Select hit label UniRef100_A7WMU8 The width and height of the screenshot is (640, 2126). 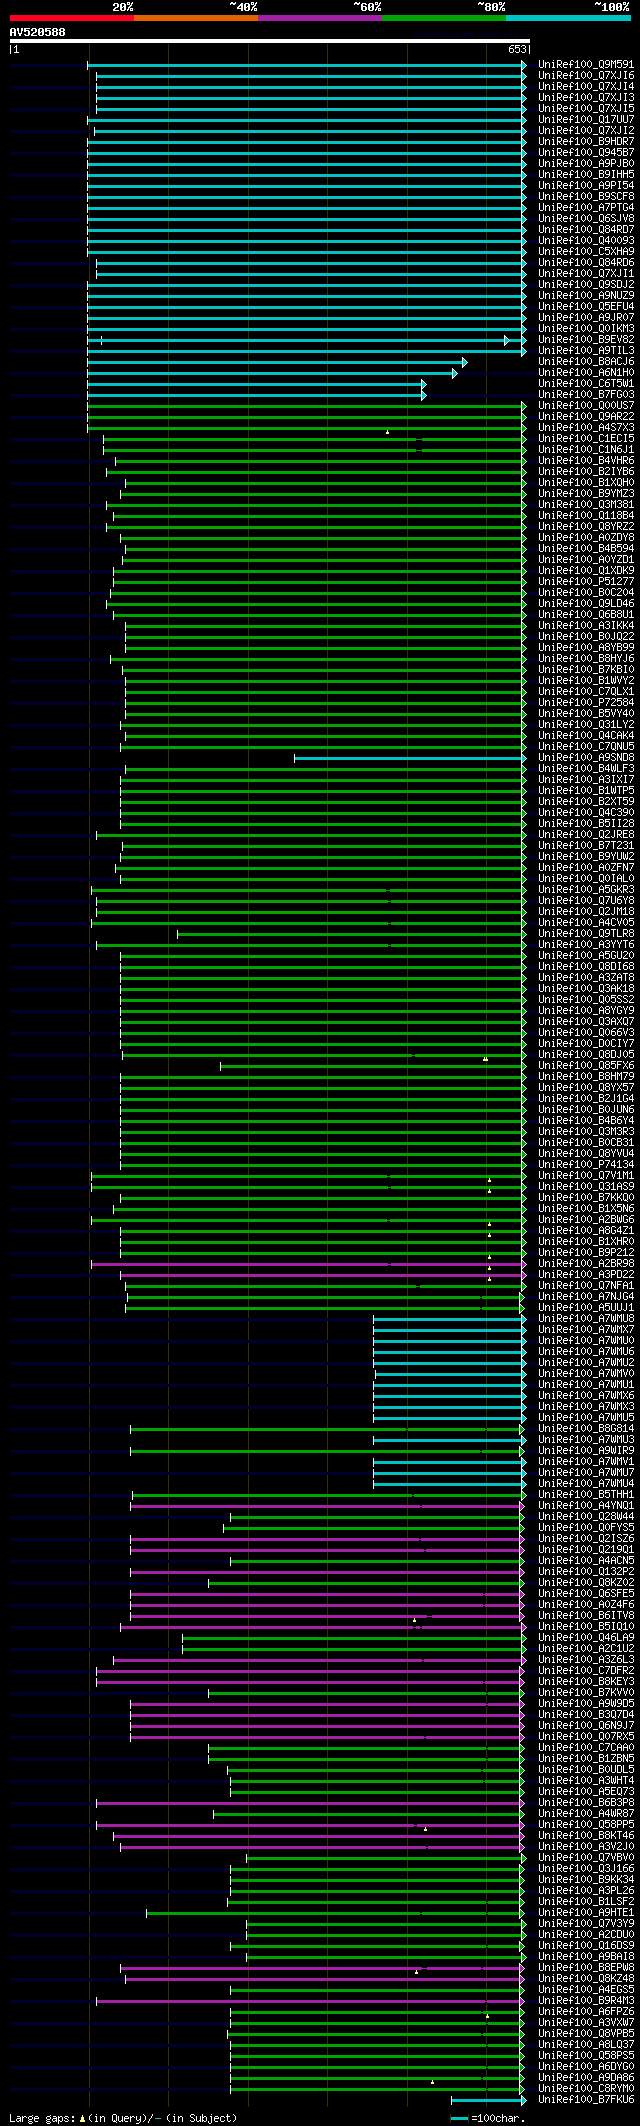[x=586, y=1319]
